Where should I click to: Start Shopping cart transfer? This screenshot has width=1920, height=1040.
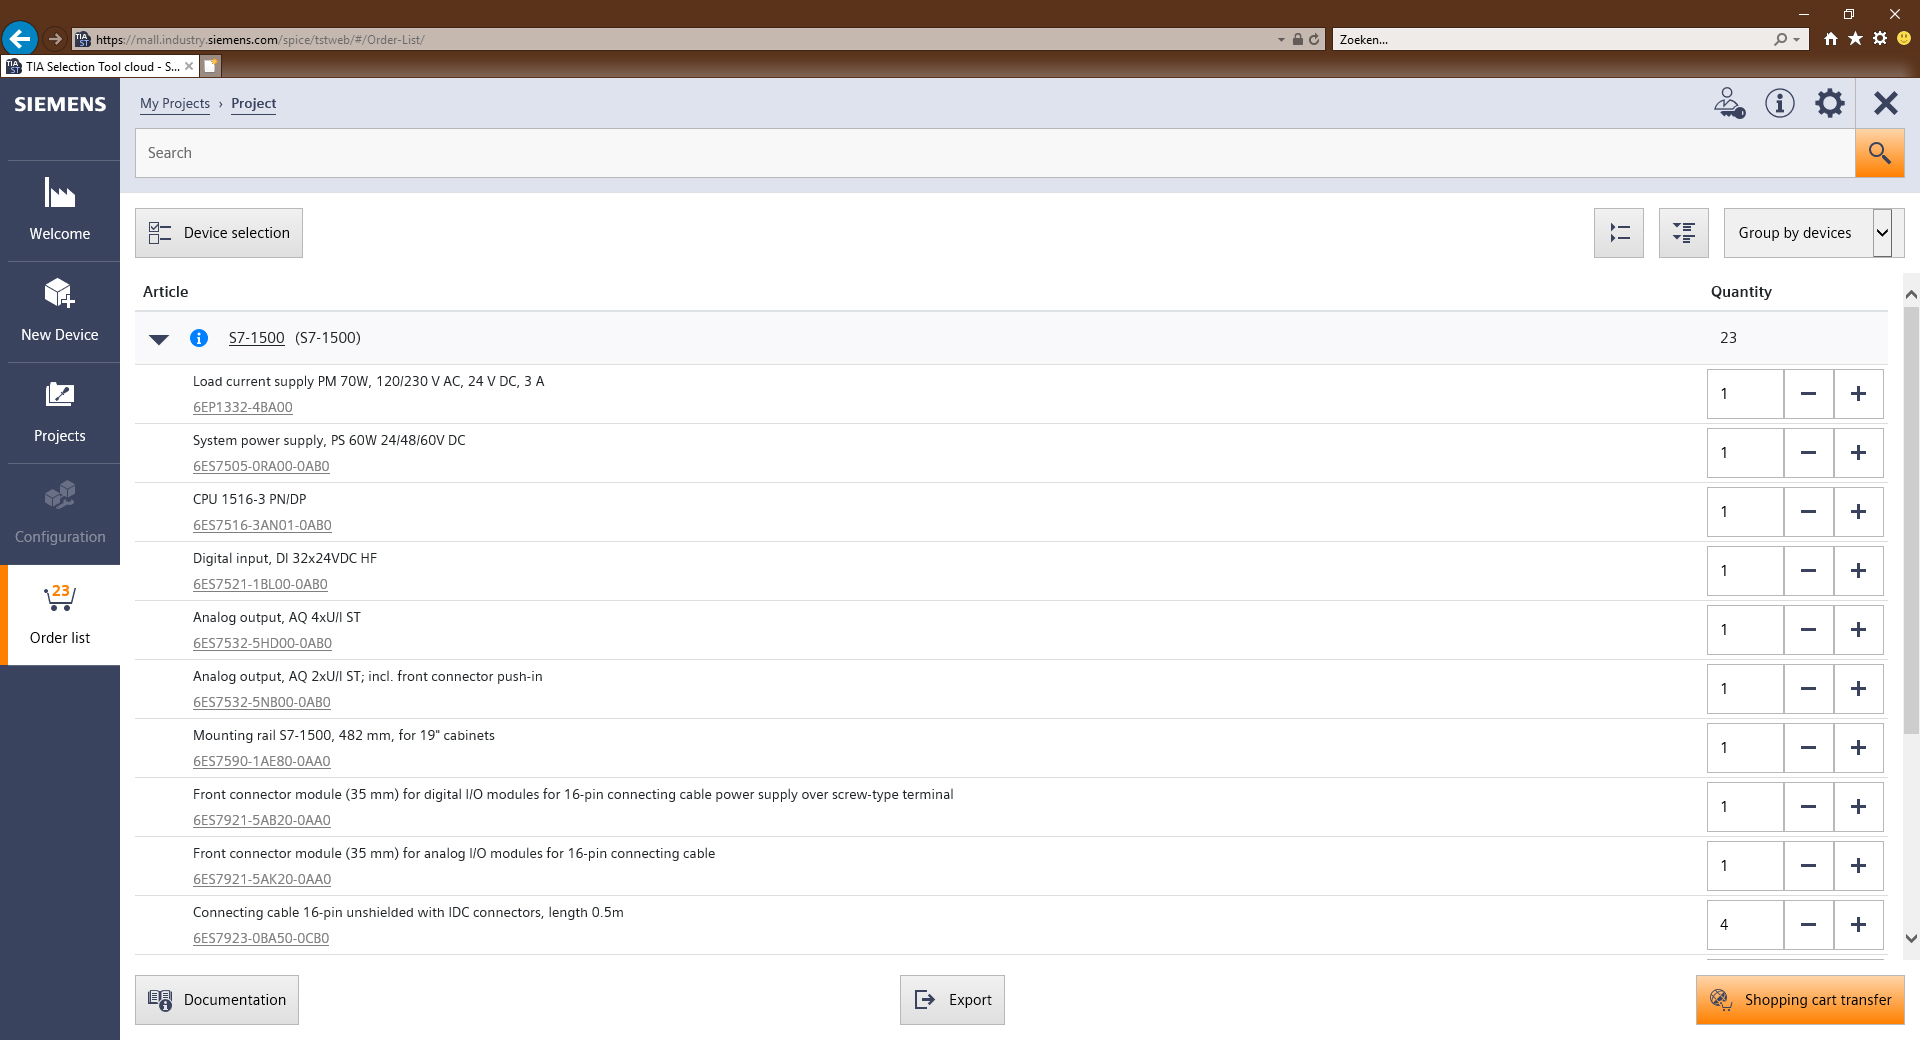click(x=1800, y=1000)
